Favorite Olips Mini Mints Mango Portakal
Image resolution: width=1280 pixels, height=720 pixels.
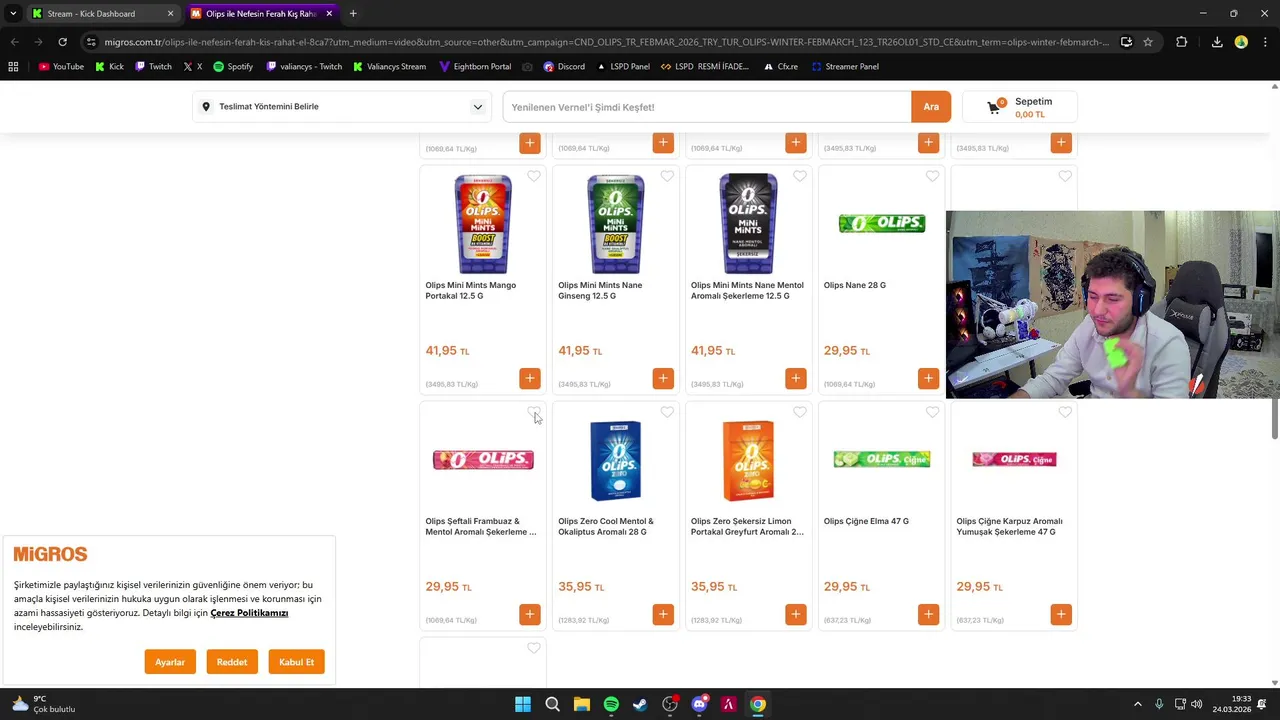[534, 176]
